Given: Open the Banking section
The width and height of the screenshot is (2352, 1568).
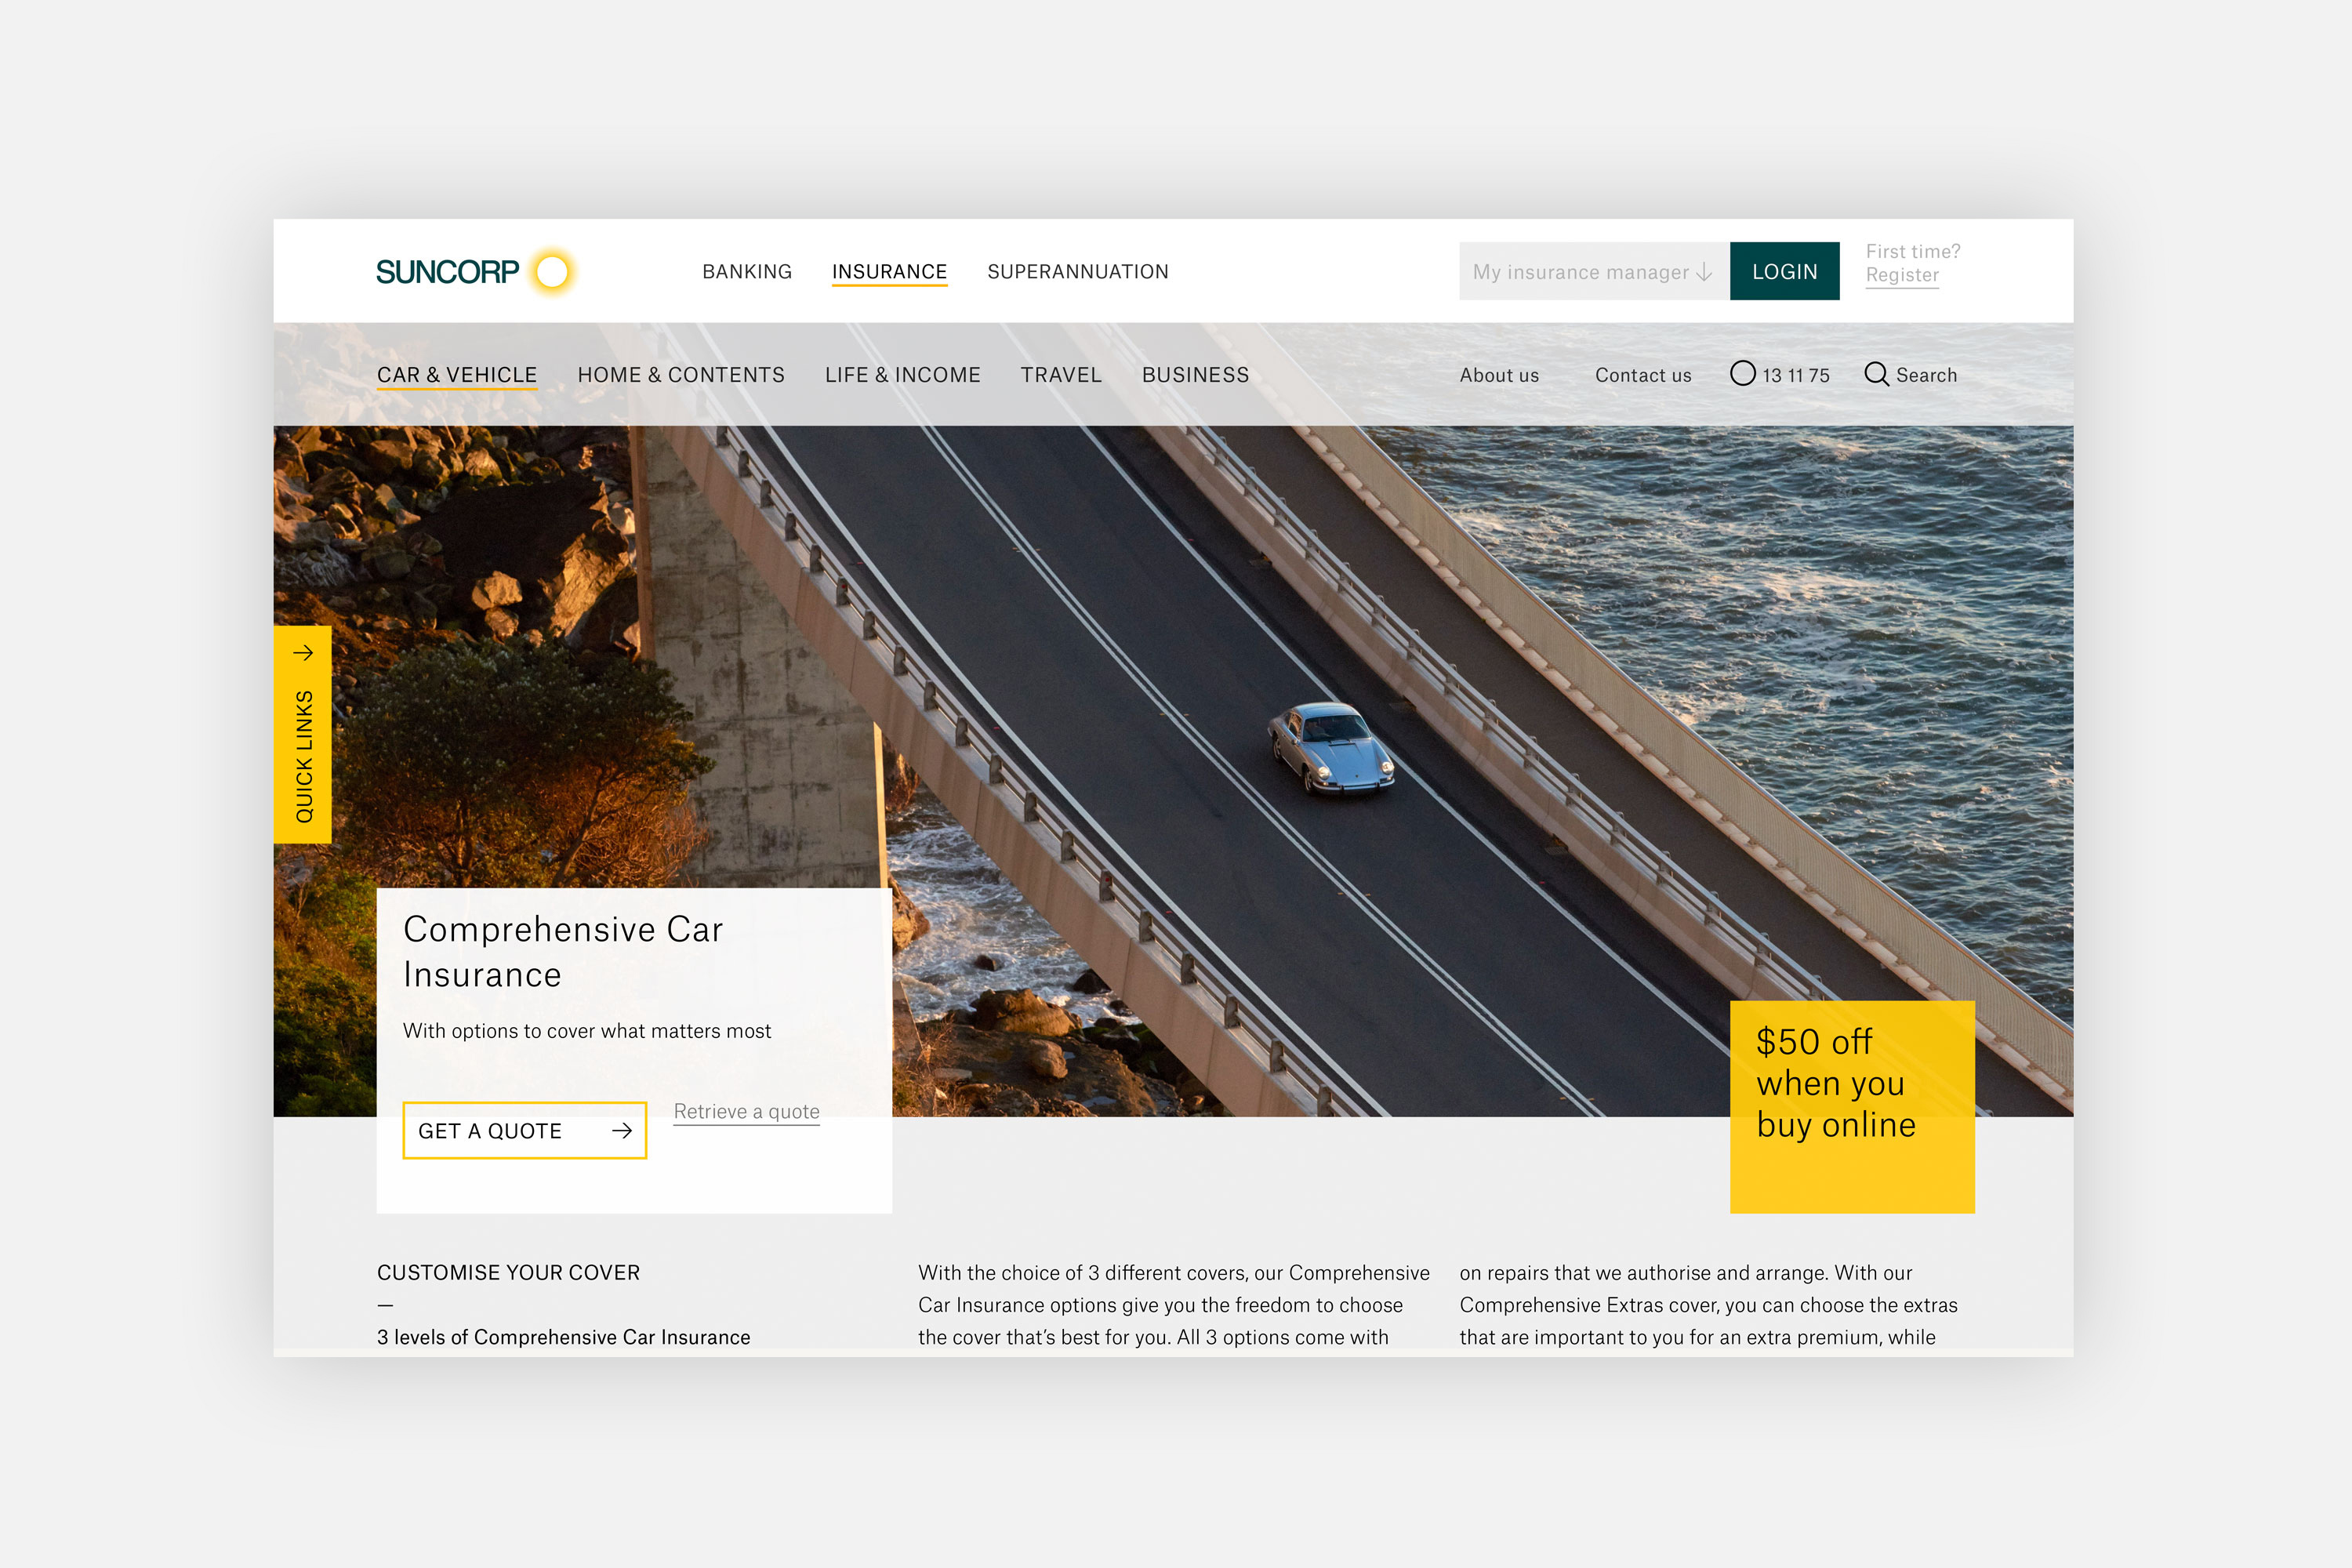Looking at the screenshot, I should (x=746, y=272).
